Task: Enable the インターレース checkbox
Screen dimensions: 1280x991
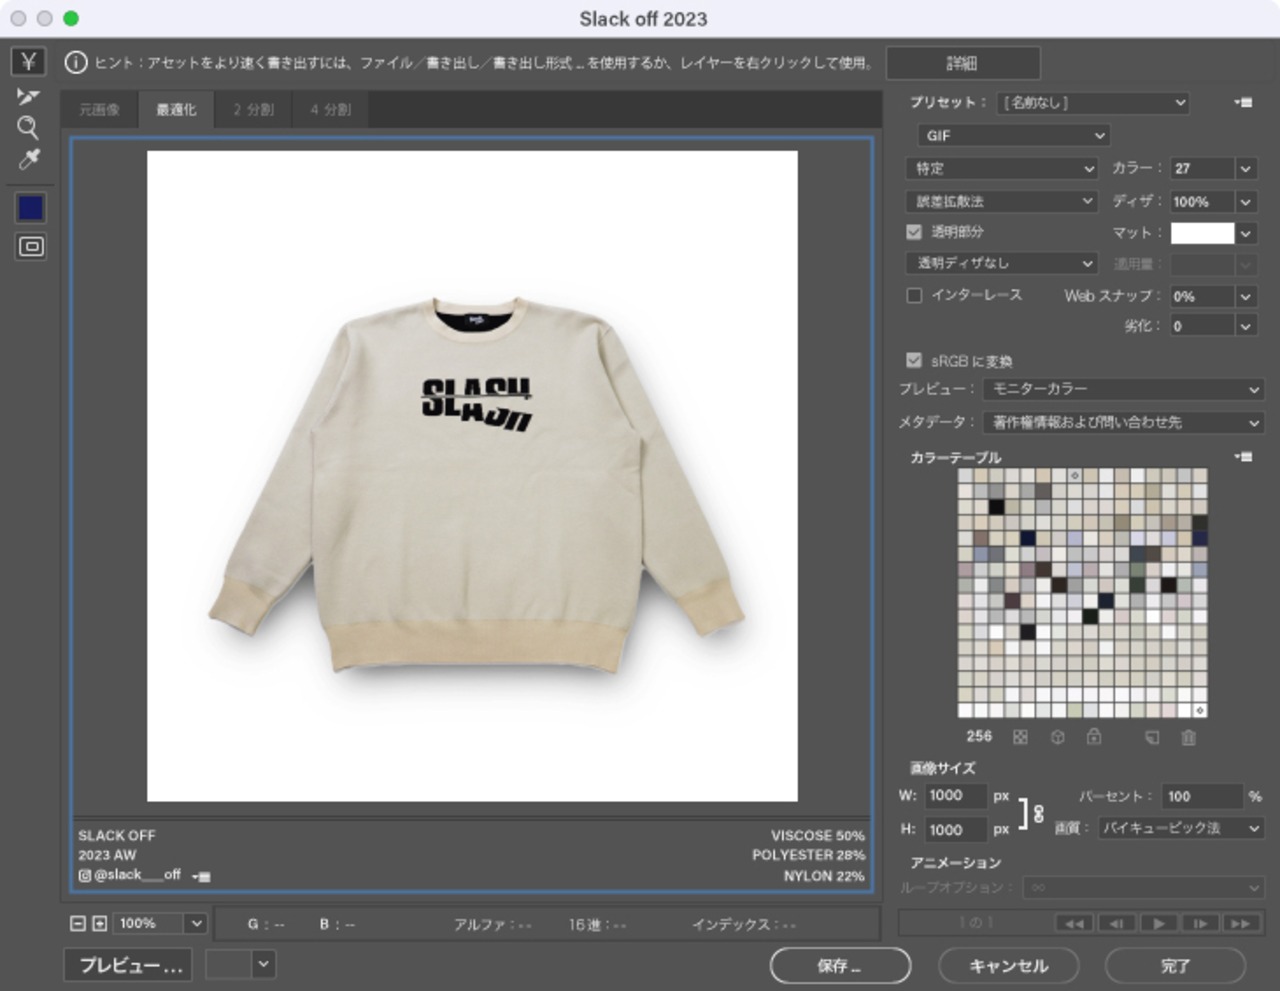Action: 914,295
